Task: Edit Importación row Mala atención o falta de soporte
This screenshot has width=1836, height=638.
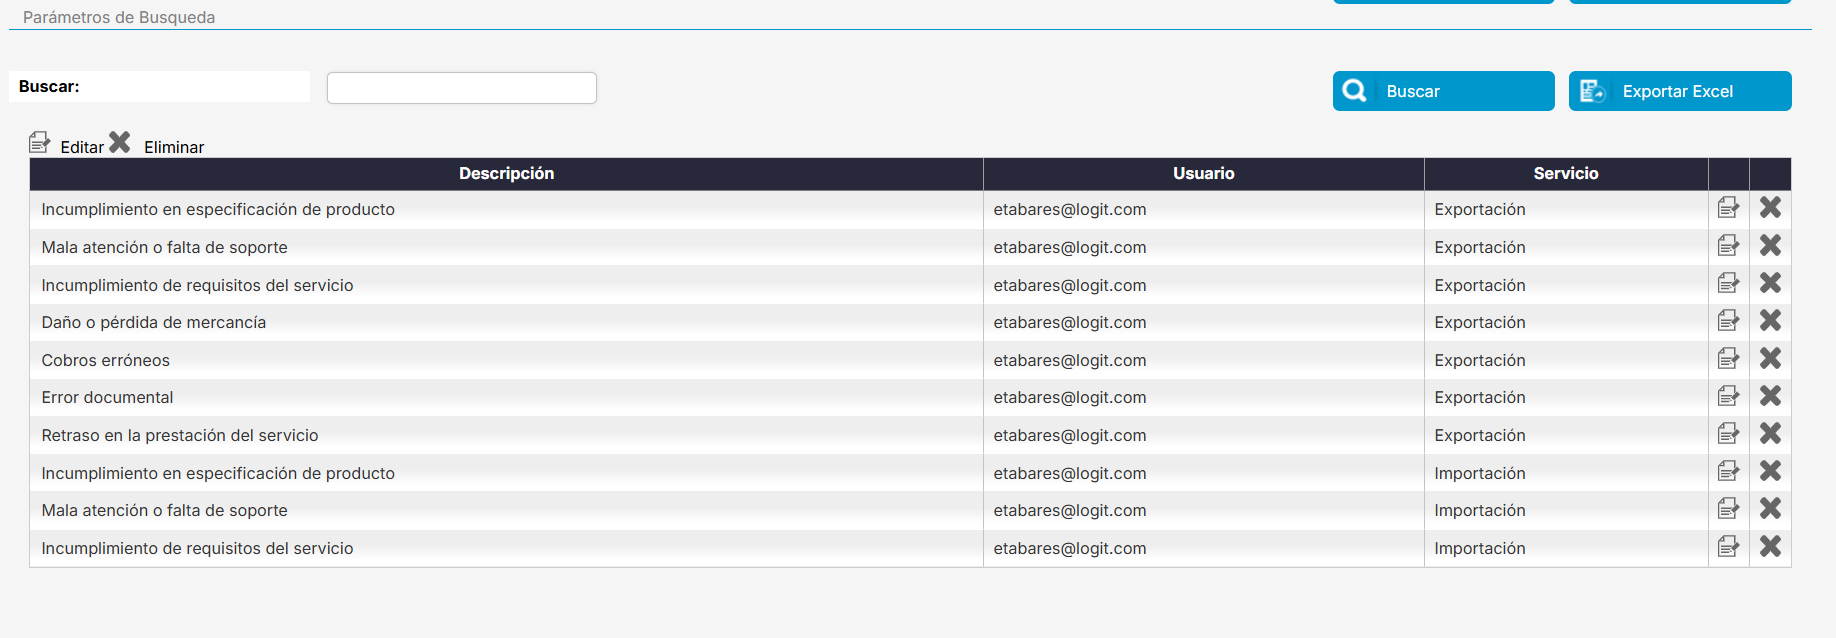Action: pos(1728,509)
